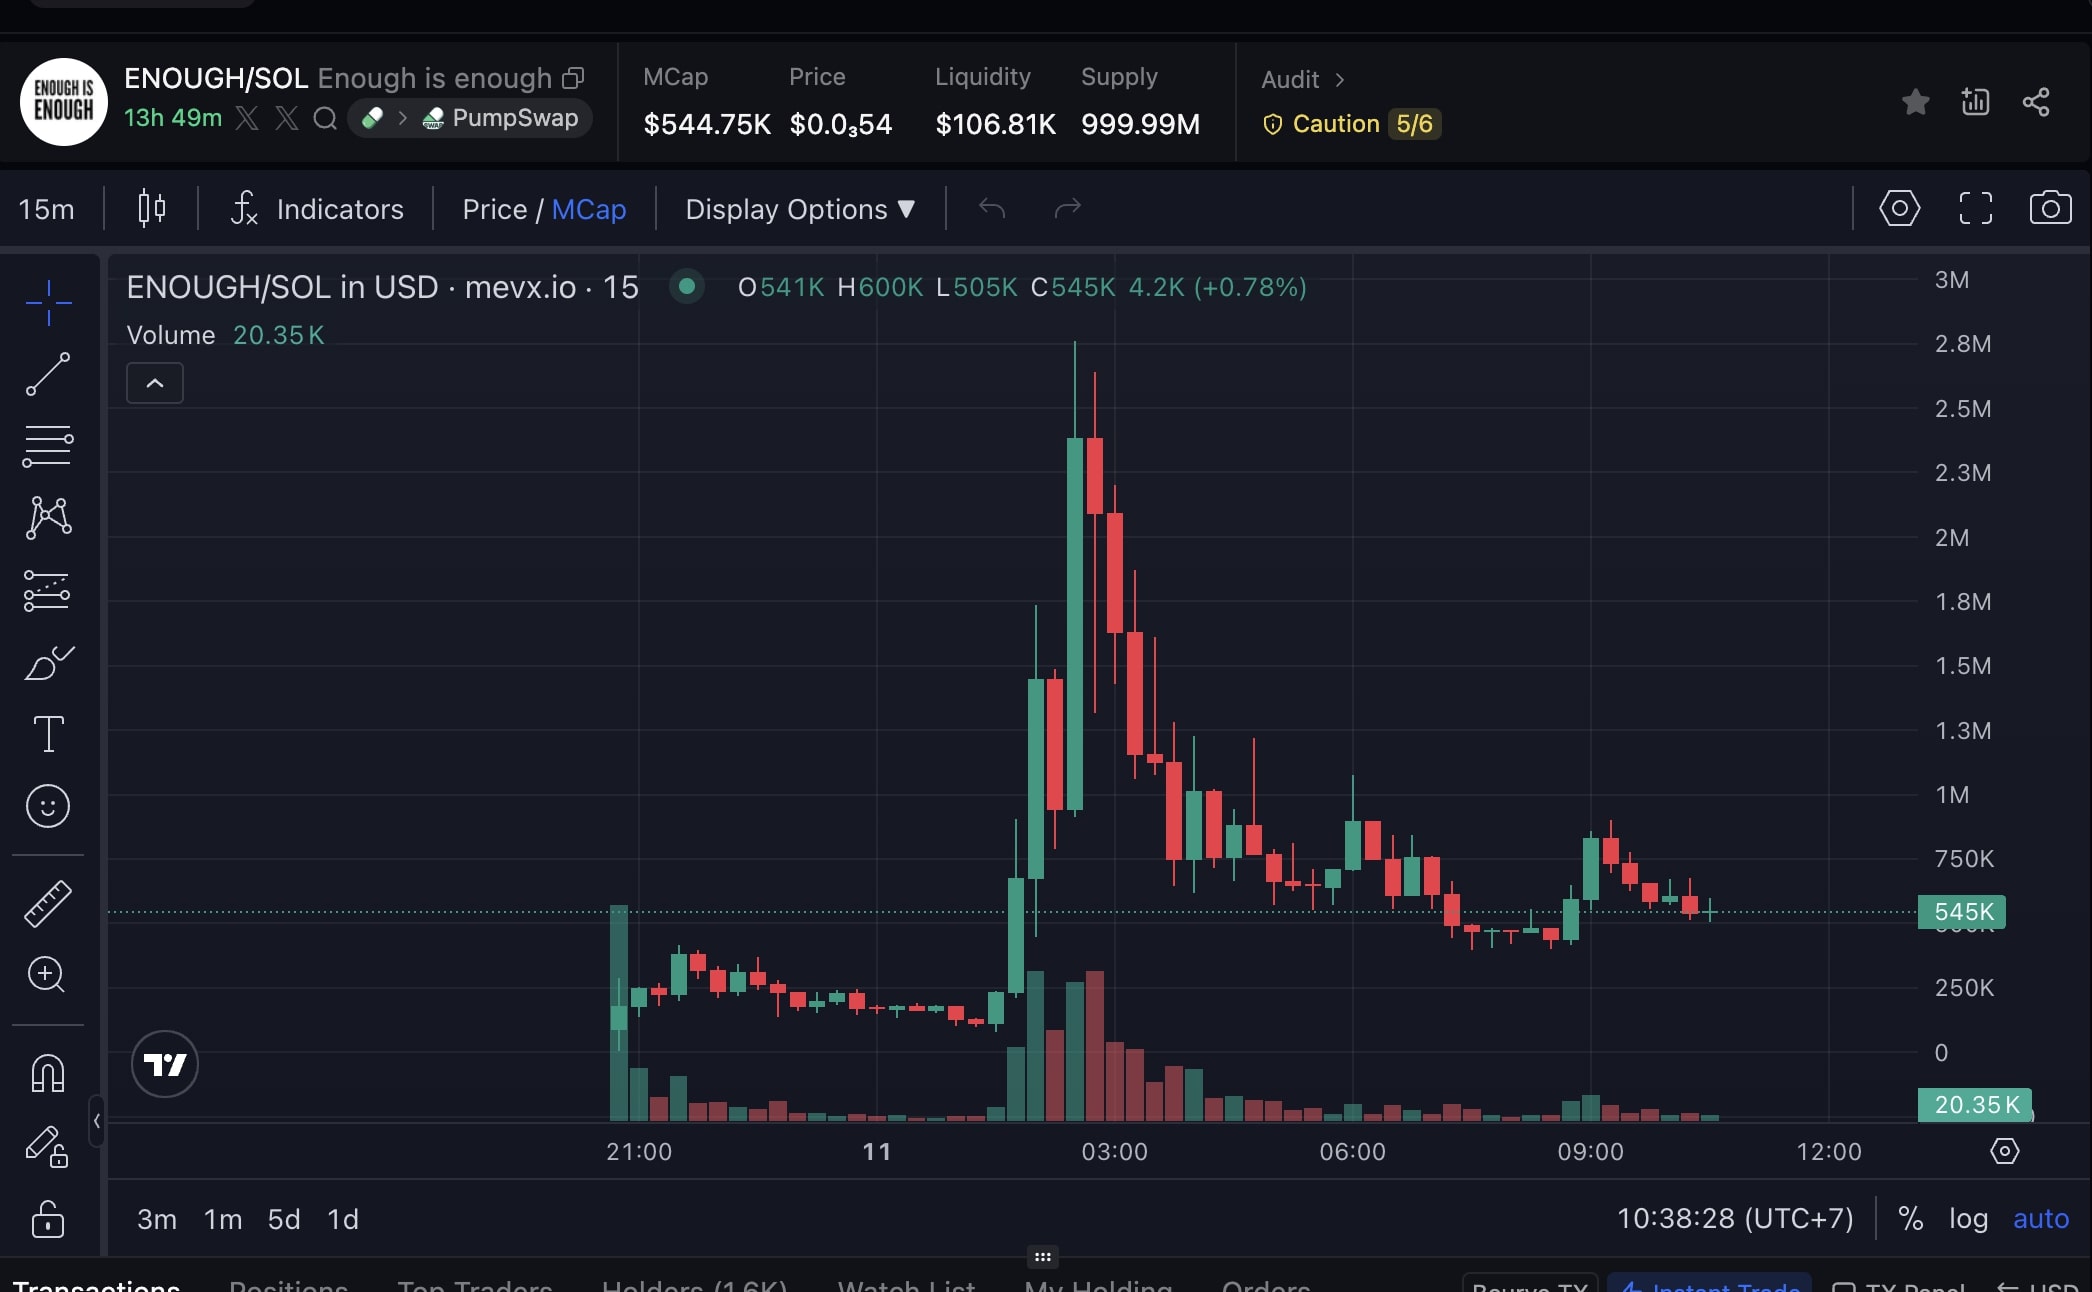Viewport: 2092px width, 1292px height.
Task: Redo the last chart action
Action: coord(1068,208)
